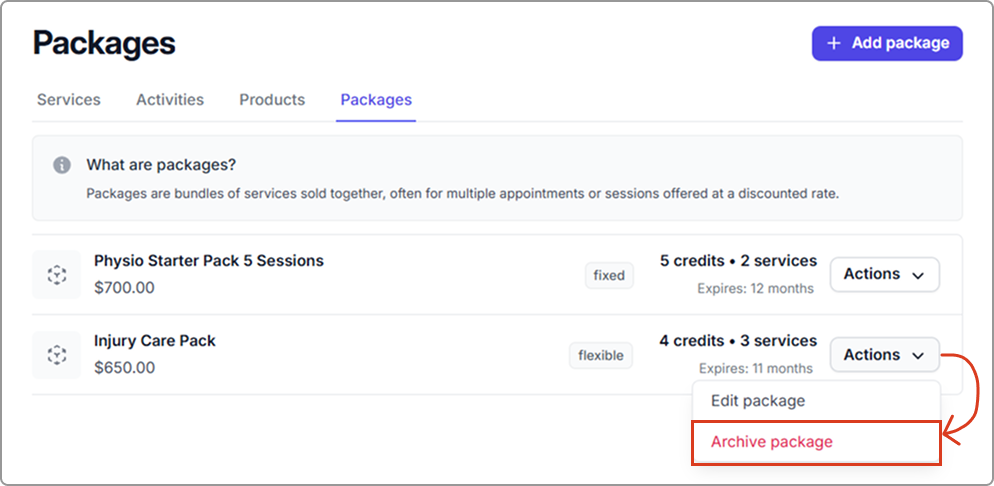Click the info icon beside What are packages

pyautogui.click(x=62, y=165)
